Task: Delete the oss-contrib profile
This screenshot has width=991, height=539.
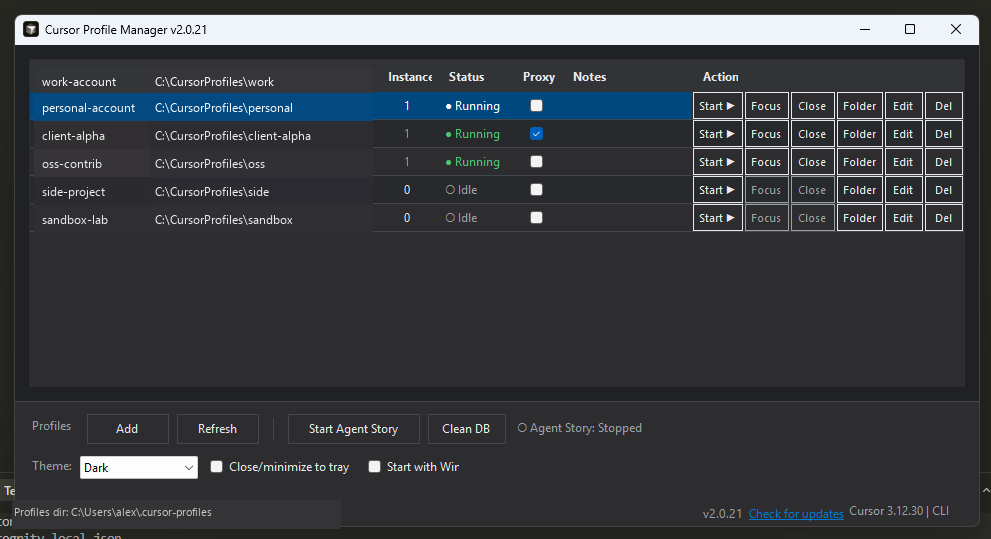Action: tap(944, 162)
